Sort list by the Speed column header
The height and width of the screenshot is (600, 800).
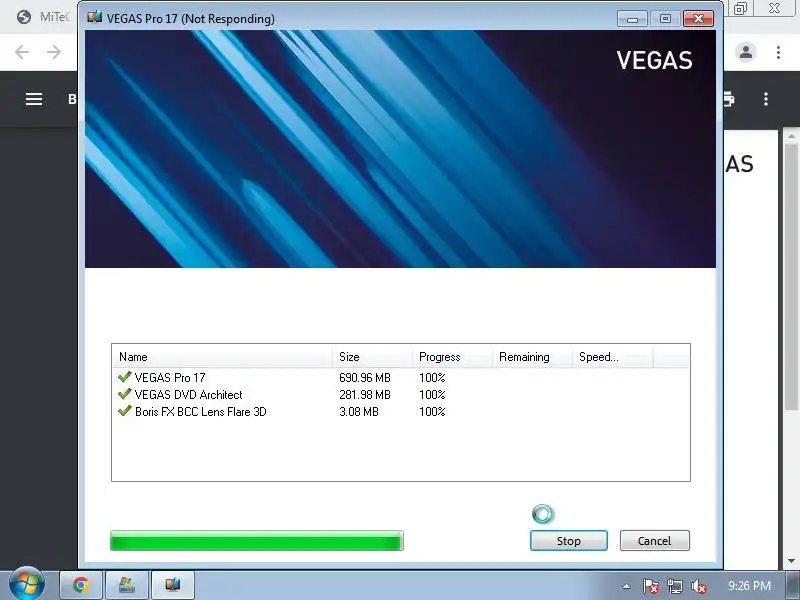click(612, 357)
